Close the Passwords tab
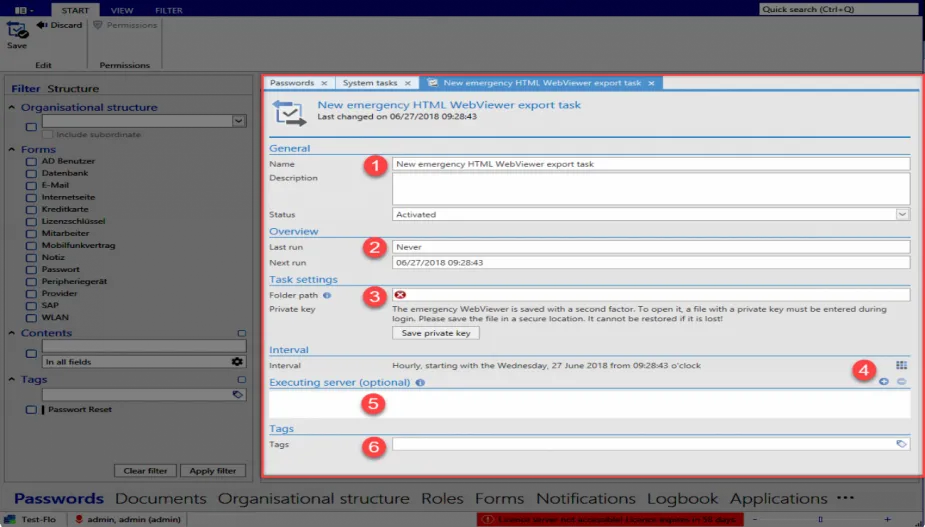 click(324, 83)
